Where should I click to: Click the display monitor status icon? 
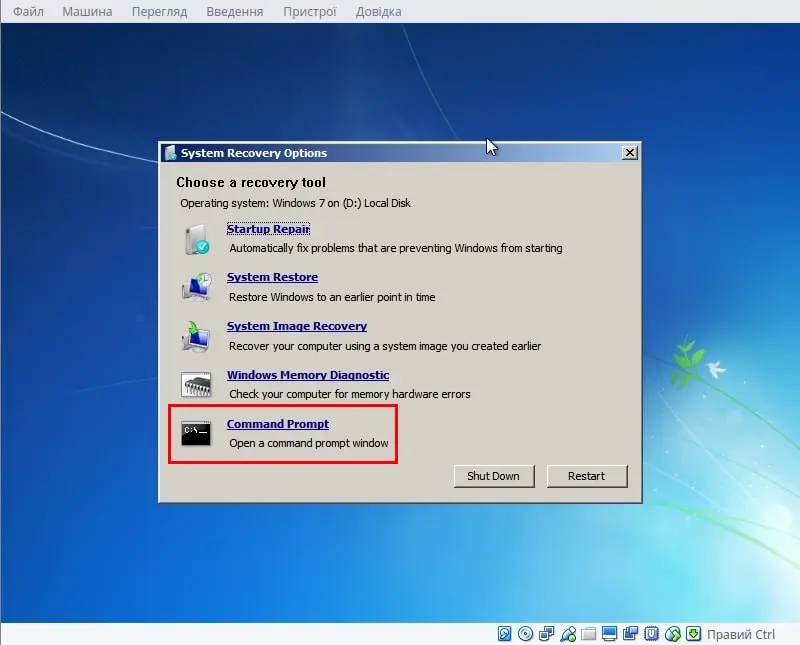click(609, 634)
